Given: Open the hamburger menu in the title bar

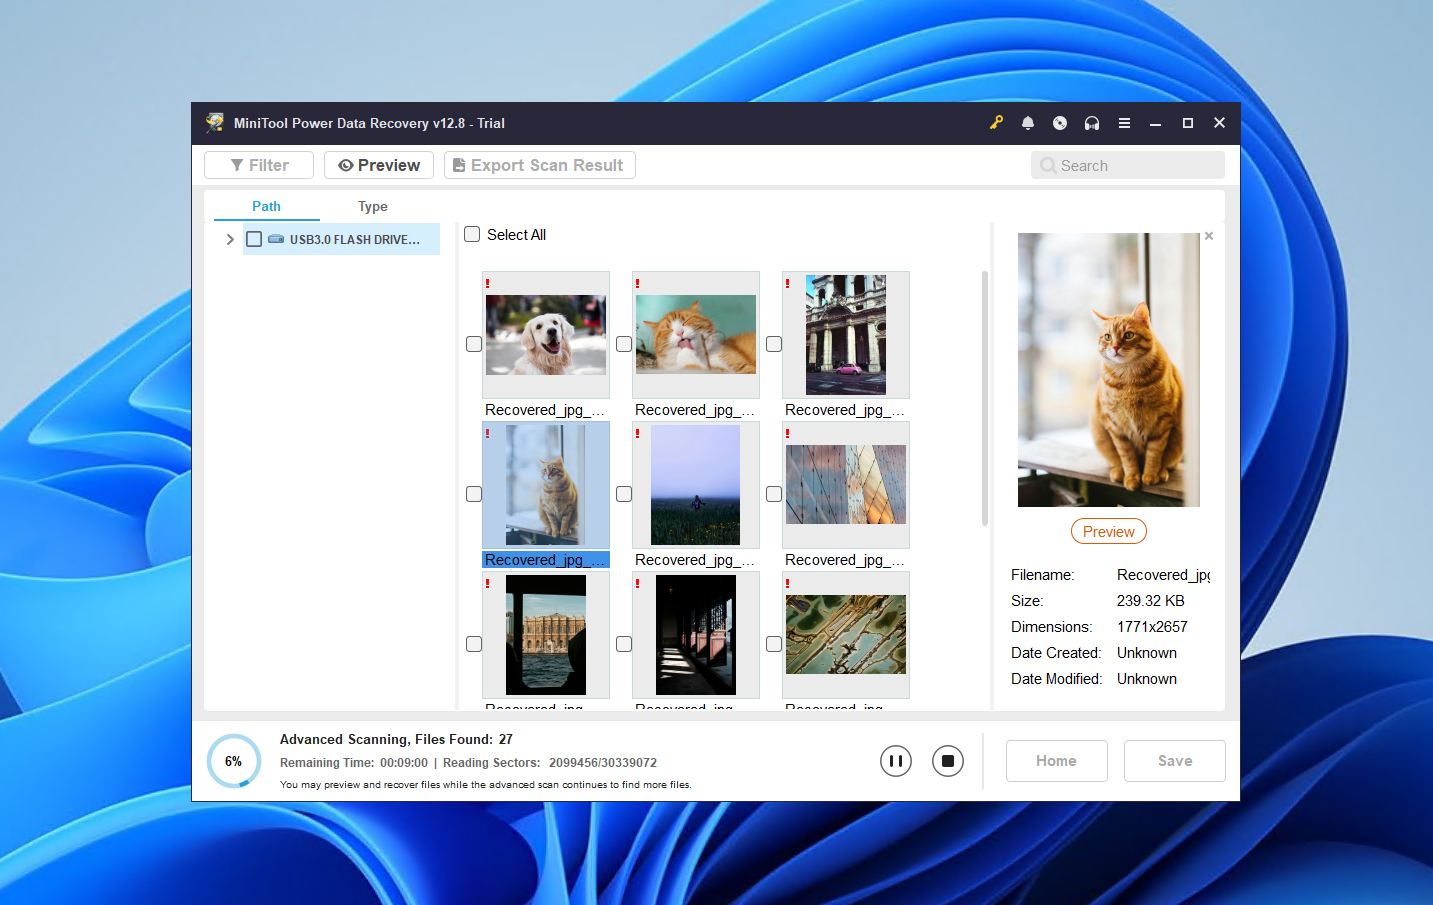Looking at the screenshot, I should tap(1123, 122).
